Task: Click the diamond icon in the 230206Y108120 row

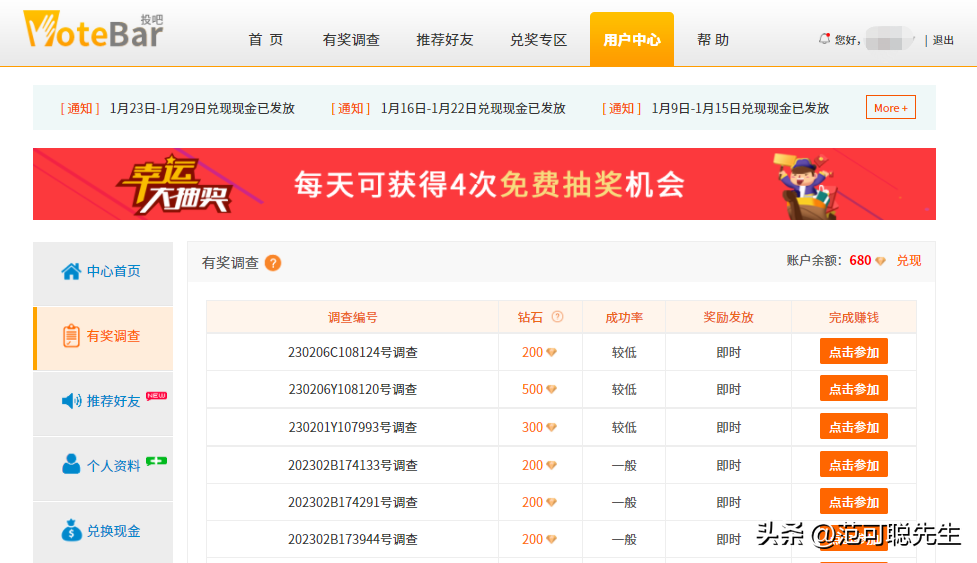Action: [x=551, y=389]
